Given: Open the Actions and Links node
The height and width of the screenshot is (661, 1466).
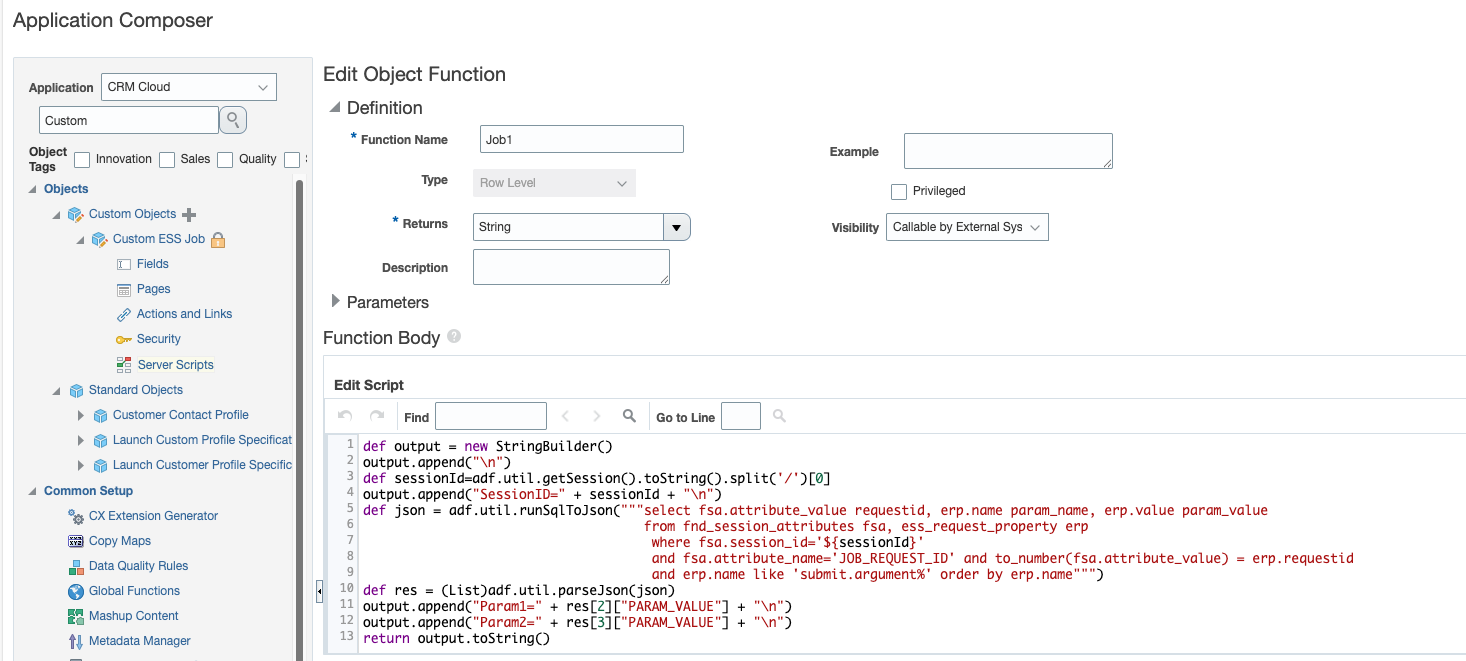Looking at the screenshot, I should click(x=184, y=314).
